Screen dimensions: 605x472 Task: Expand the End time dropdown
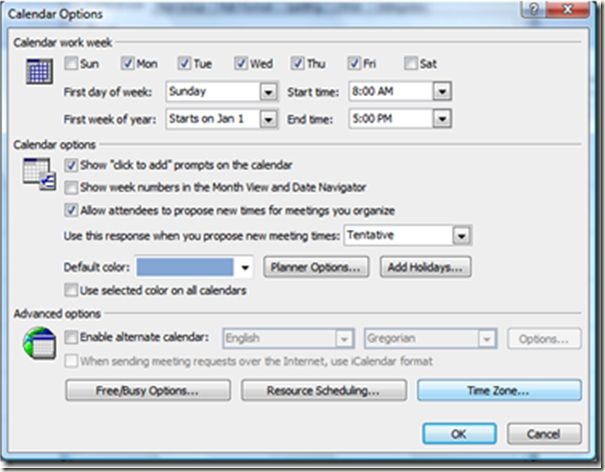click(442, 118)
